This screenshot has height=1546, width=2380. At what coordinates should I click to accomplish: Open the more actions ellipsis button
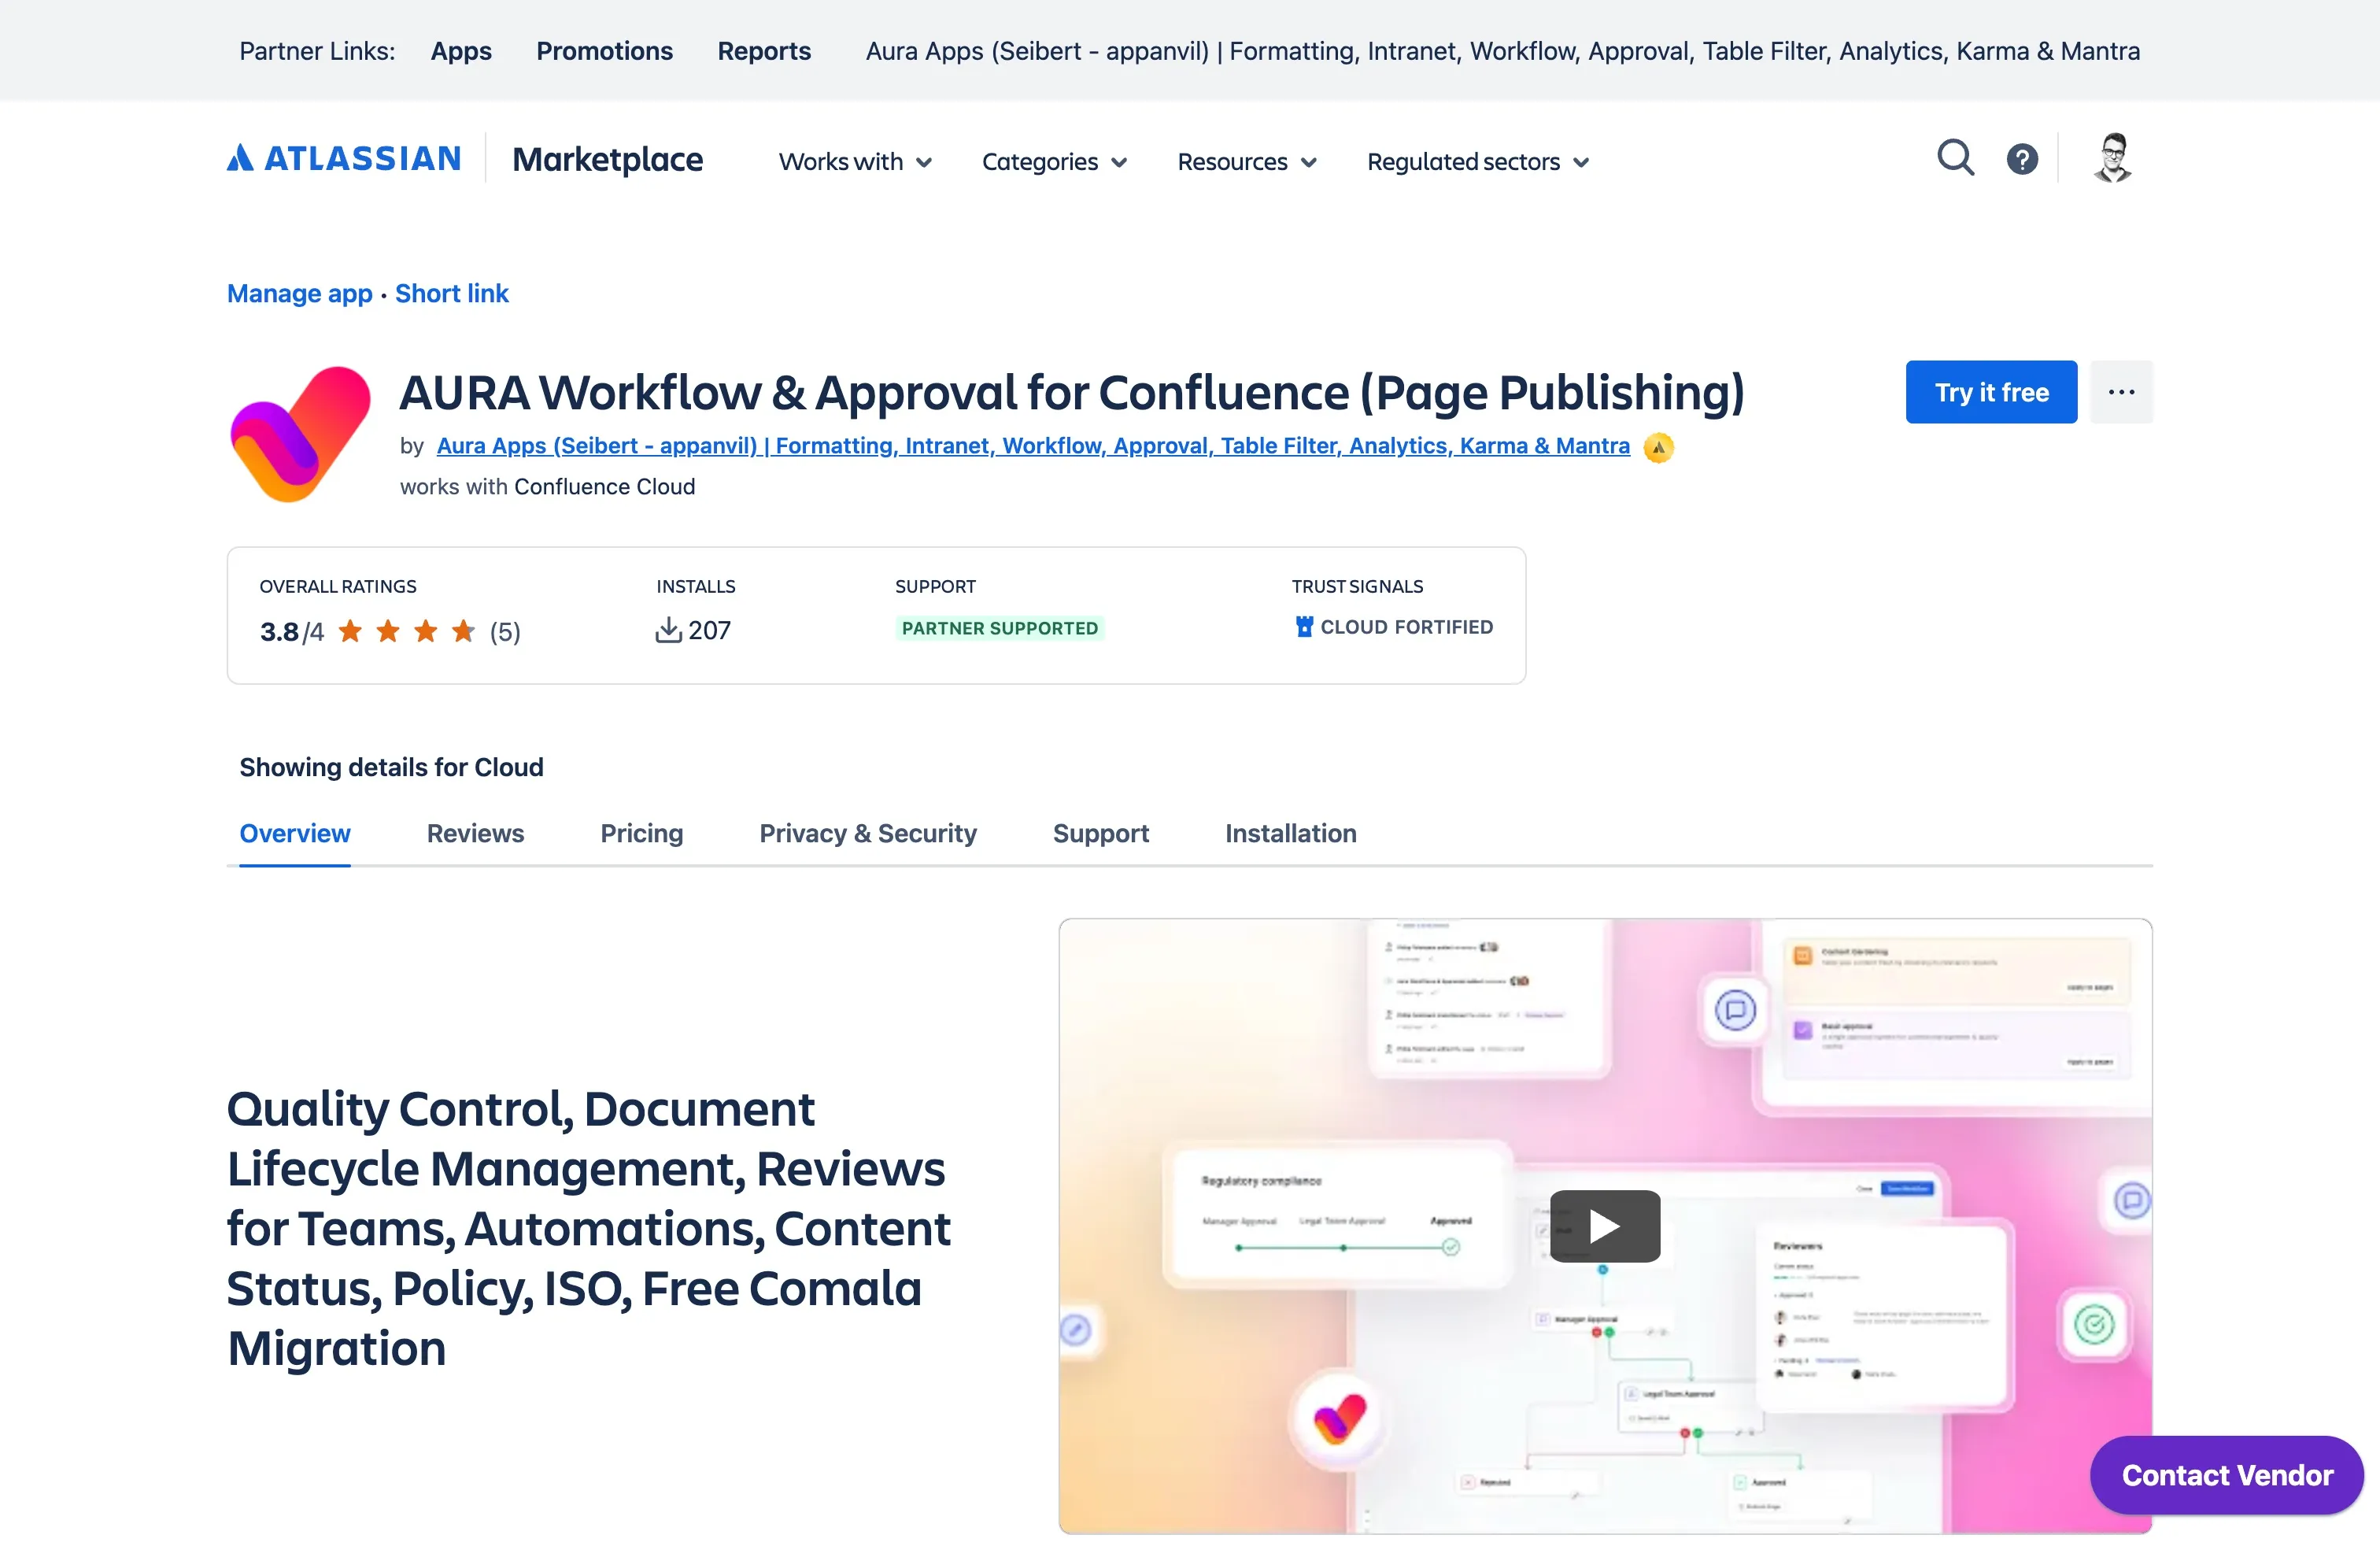[x=2121, y=392]
